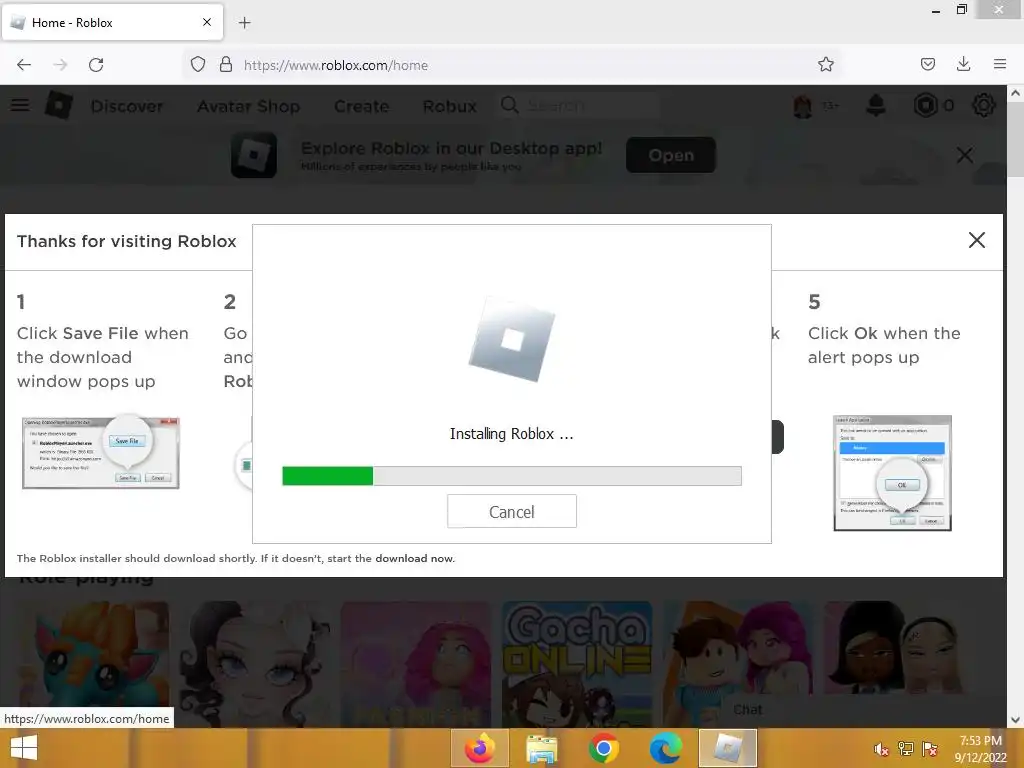Go forward in browser history
The image size is (1024, 768).
(60, 65)
